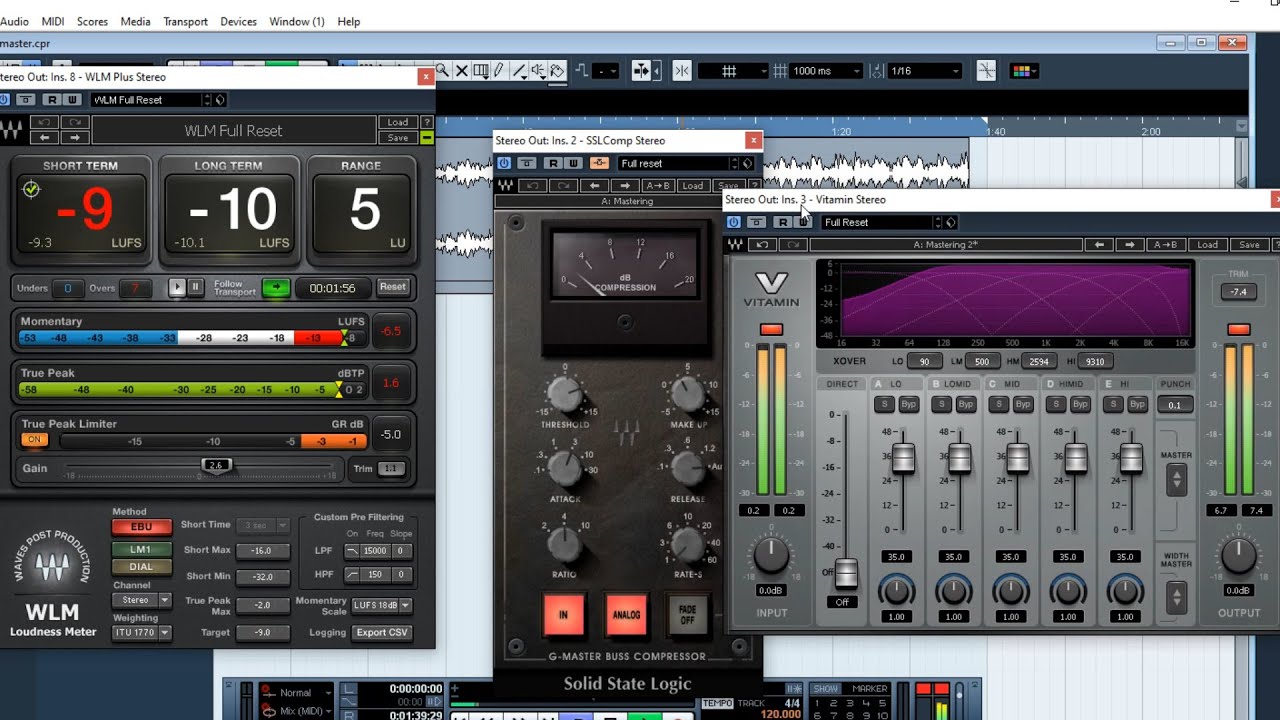Toggle True Peak Limiter ON button
This screenshot has width=1280, height=720.
click(34, 440)
